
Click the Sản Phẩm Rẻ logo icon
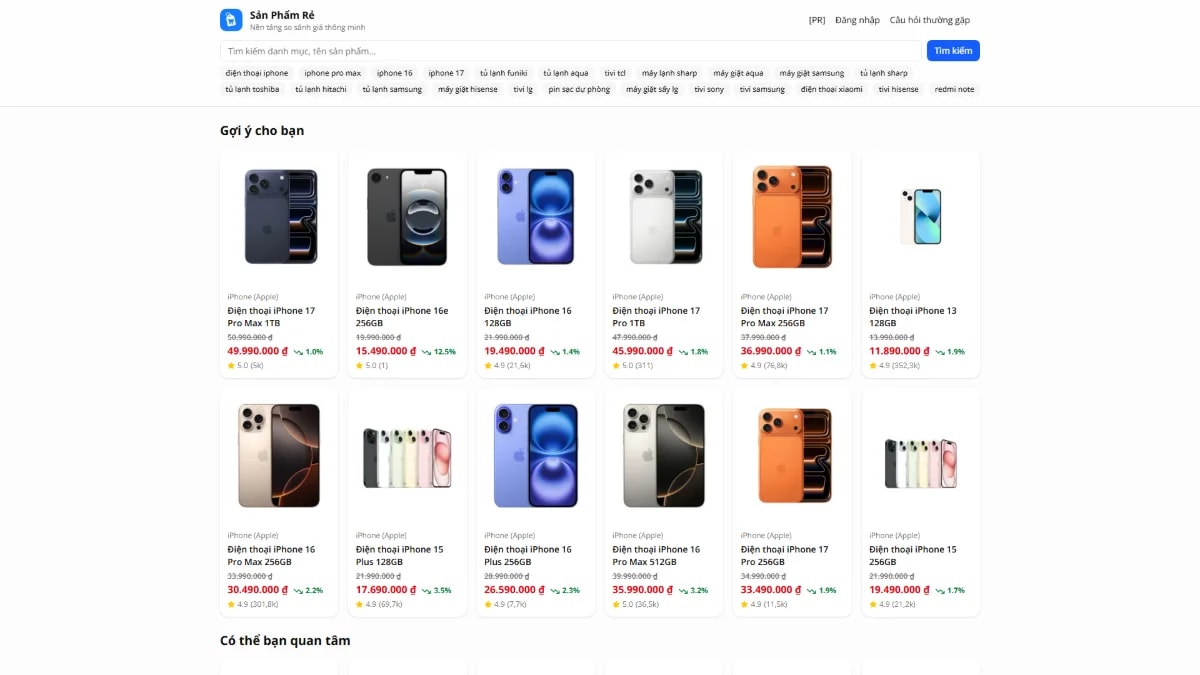(x=231, y=20)
